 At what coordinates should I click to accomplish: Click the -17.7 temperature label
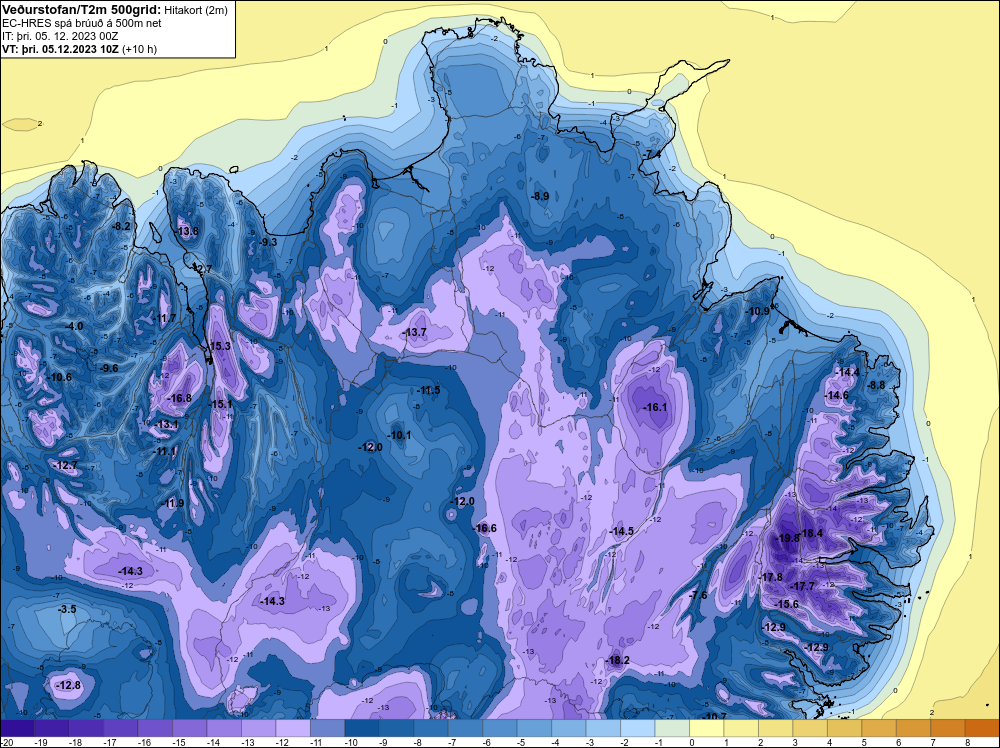(802, 586)
